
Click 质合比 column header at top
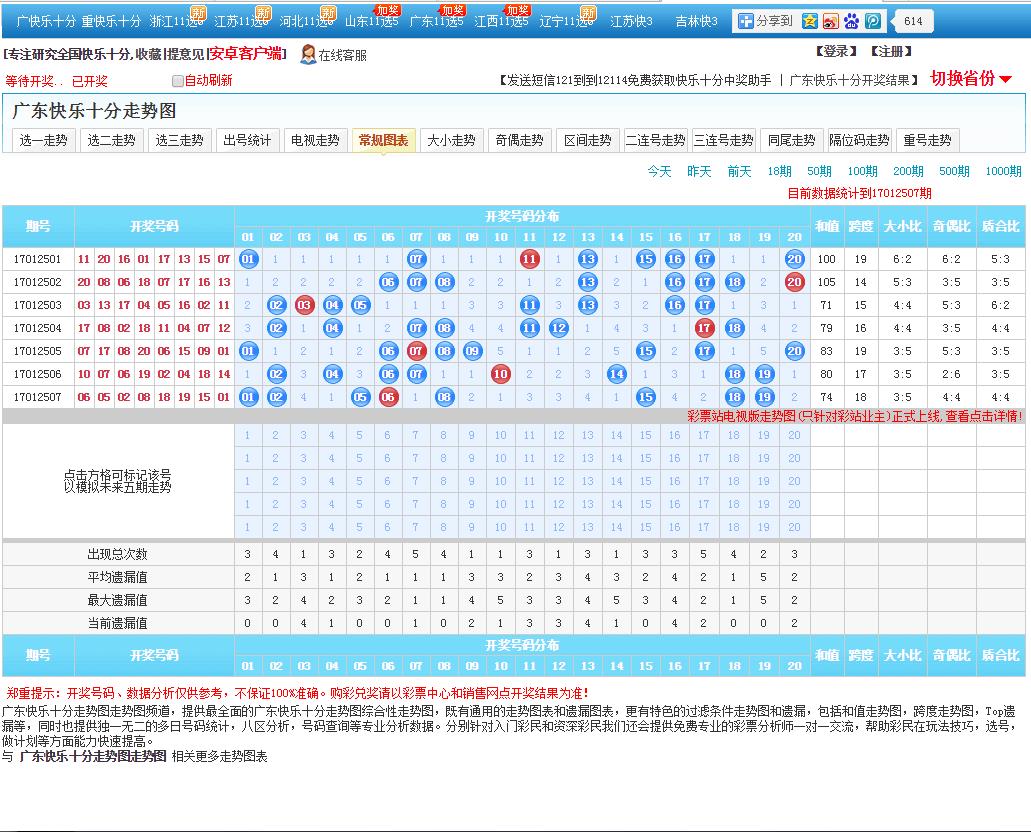coord(1000,226)
